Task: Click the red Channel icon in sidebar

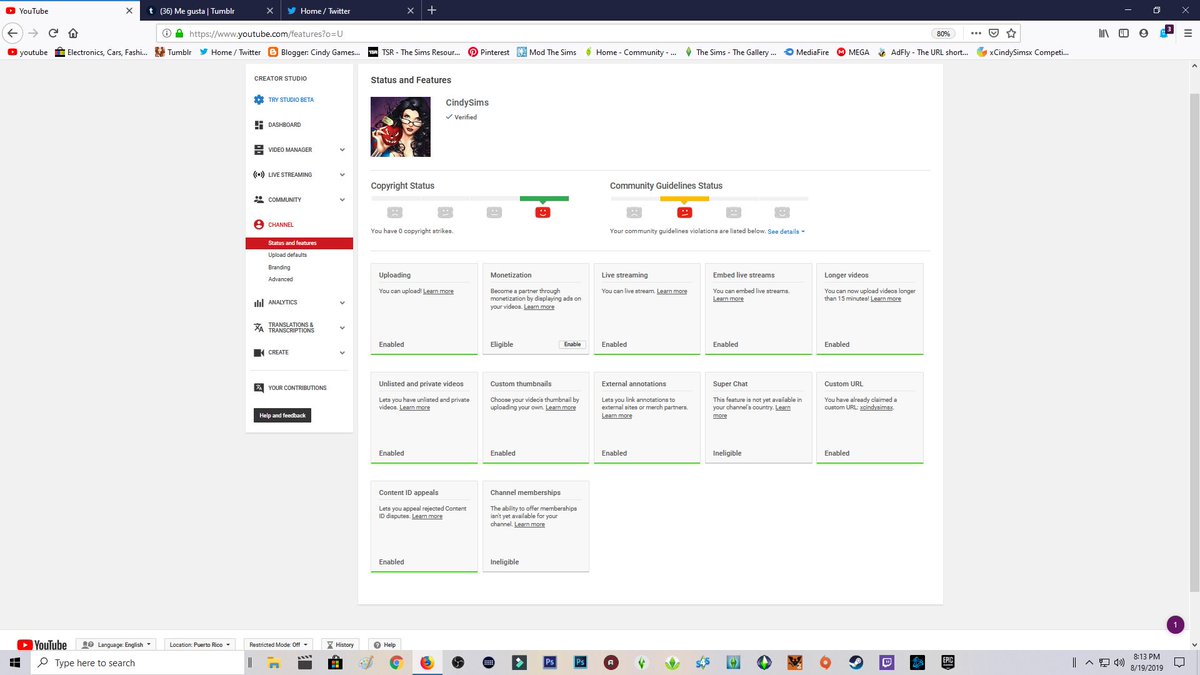Action: tap(259, 225)
